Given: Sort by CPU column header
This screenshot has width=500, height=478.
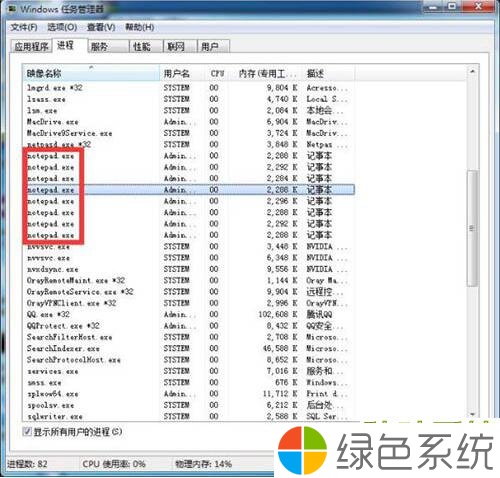Looking at the screenshot, I should pos(217,73).
